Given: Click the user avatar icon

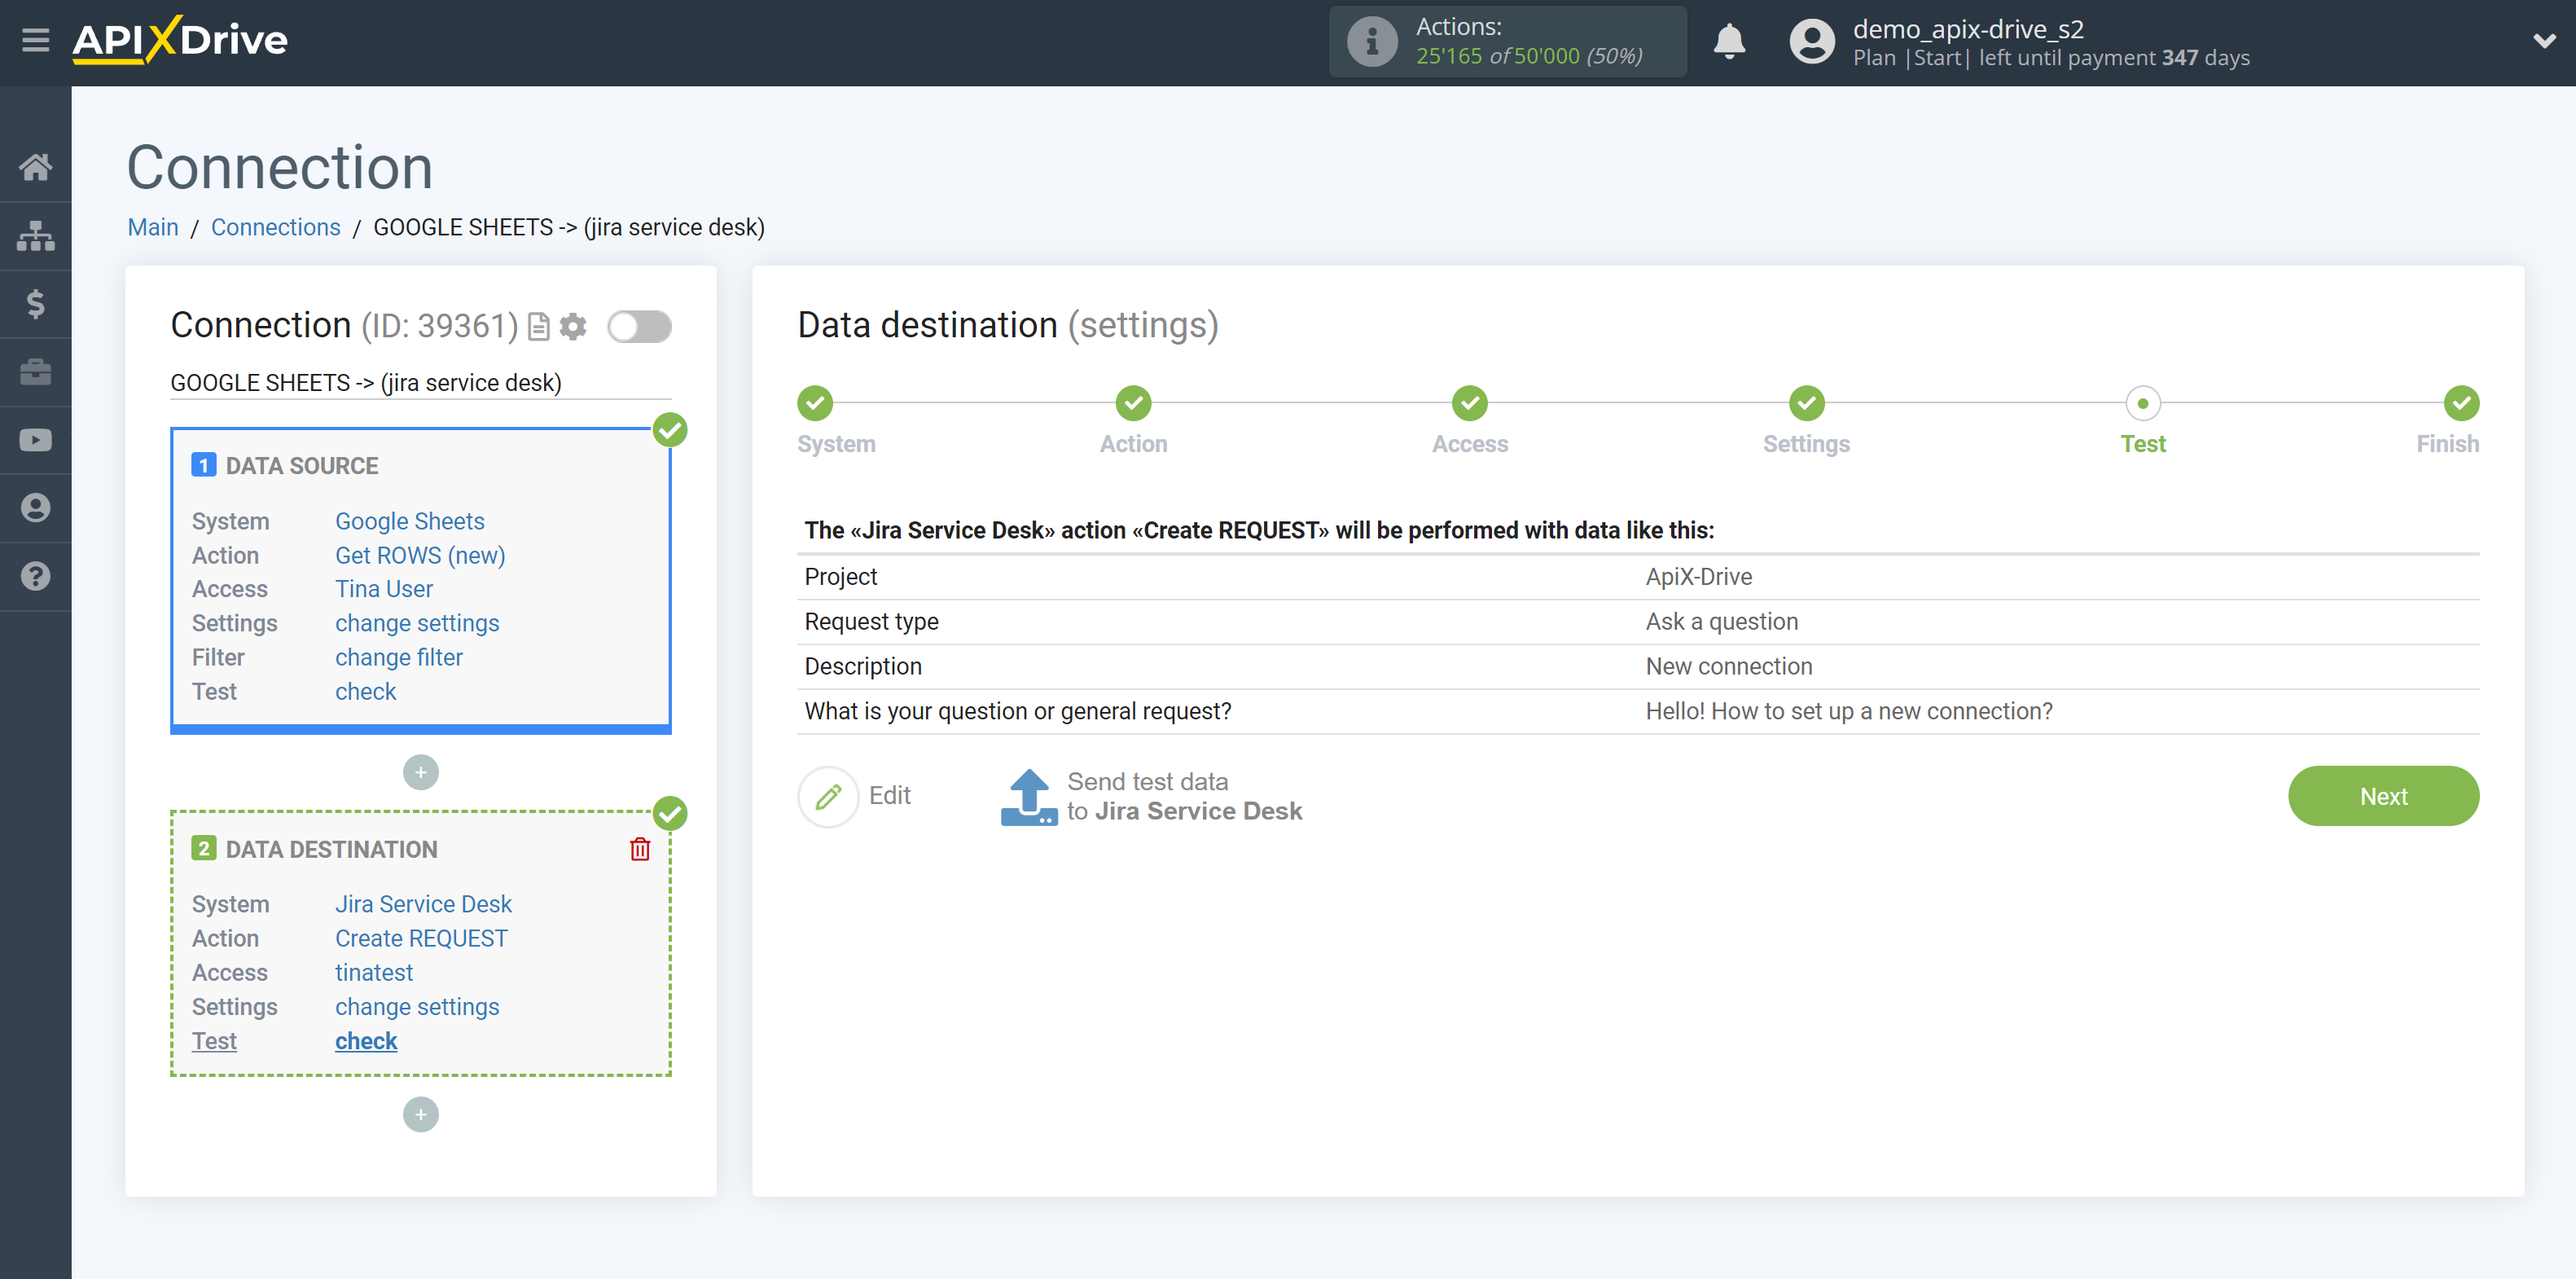Looking at the screenshot, I should coord(1811,42).
